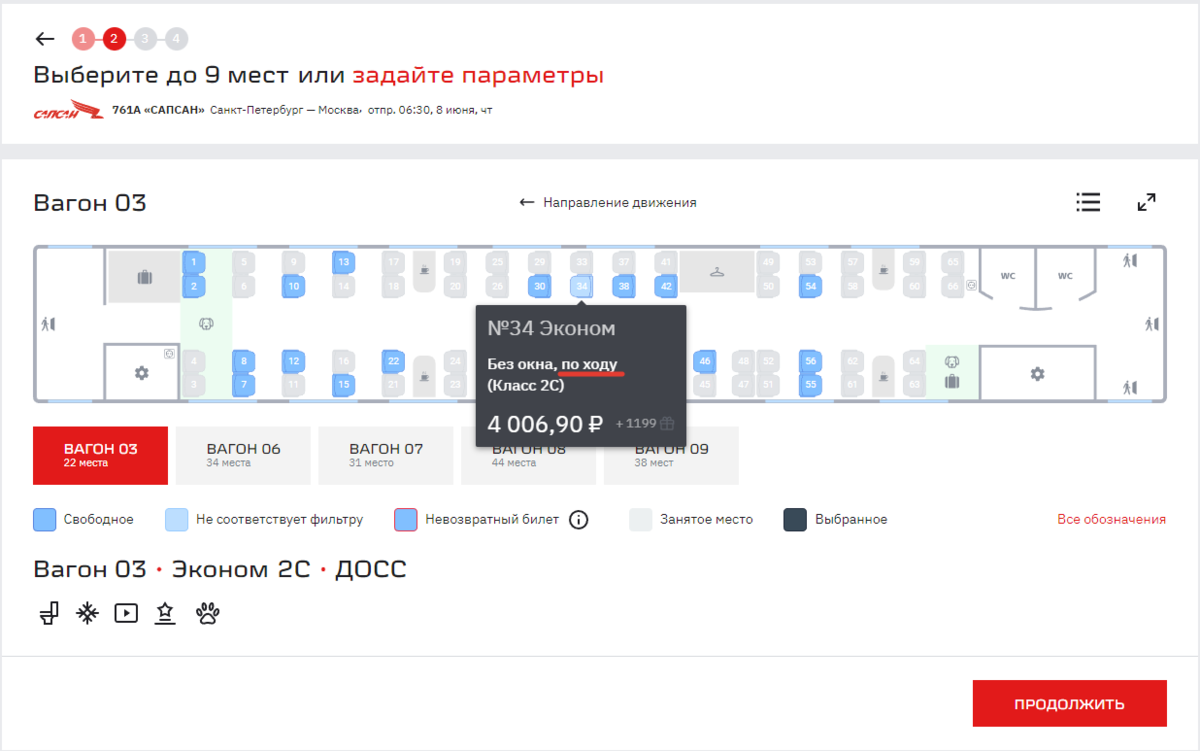Open Все обозначения legend link
The width and height of the screenshot is (1200, 751).
point(1110,519)
